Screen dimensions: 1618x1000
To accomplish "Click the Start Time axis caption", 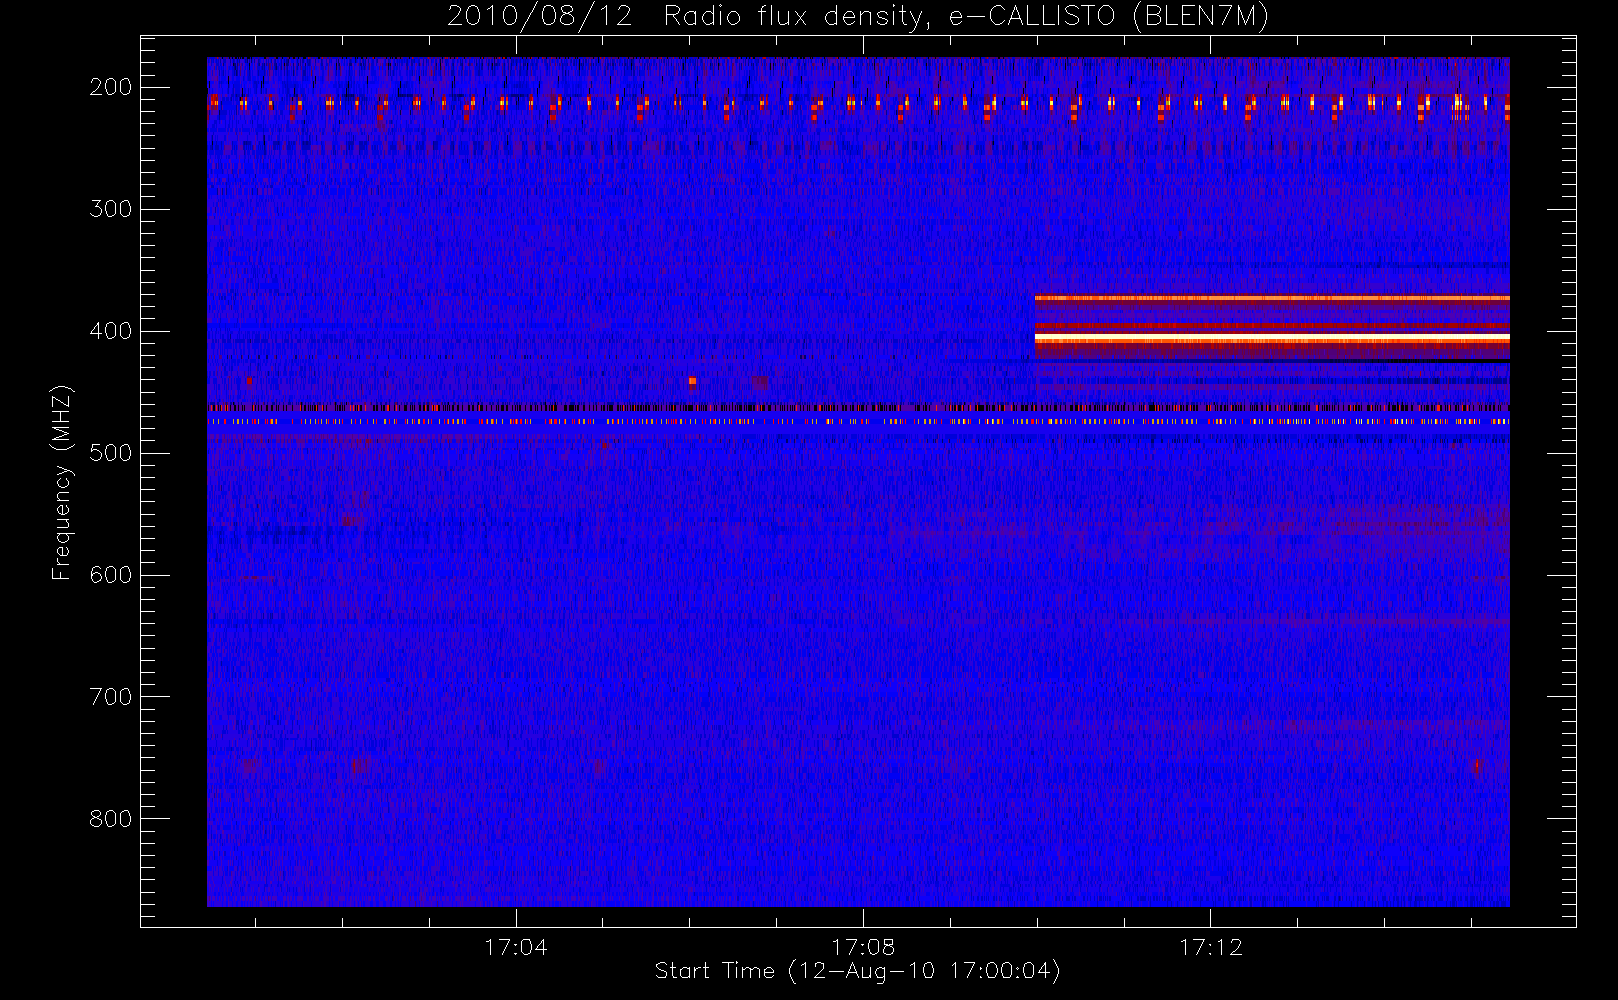I will (x=858, y=971).
